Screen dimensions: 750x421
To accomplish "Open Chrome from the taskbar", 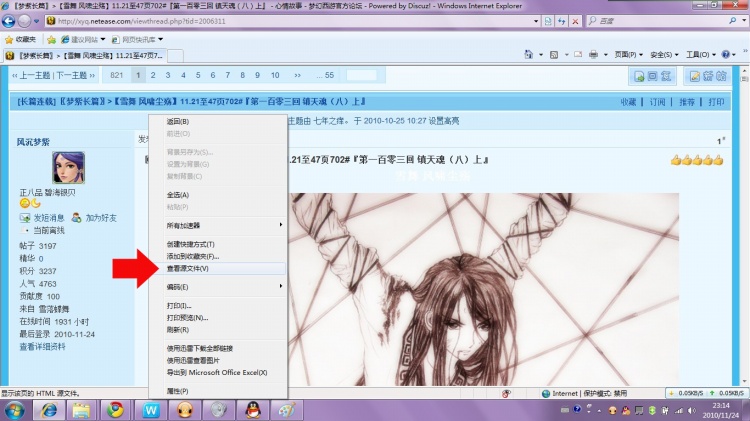I will [115, 410].
